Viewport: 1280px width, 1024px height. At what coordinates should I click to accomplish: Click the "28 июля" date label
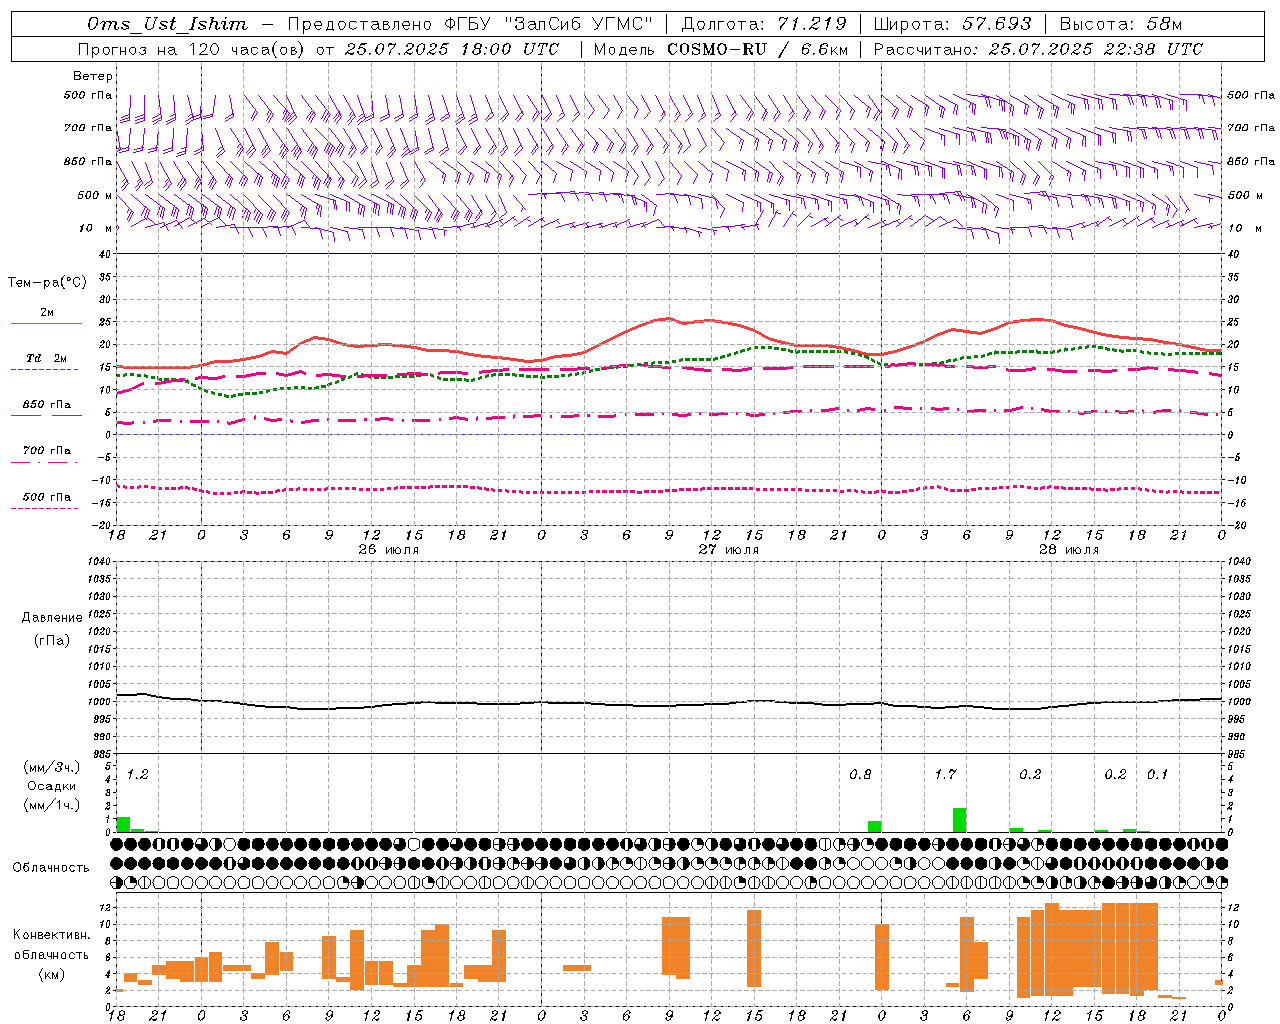(1068, 550)
